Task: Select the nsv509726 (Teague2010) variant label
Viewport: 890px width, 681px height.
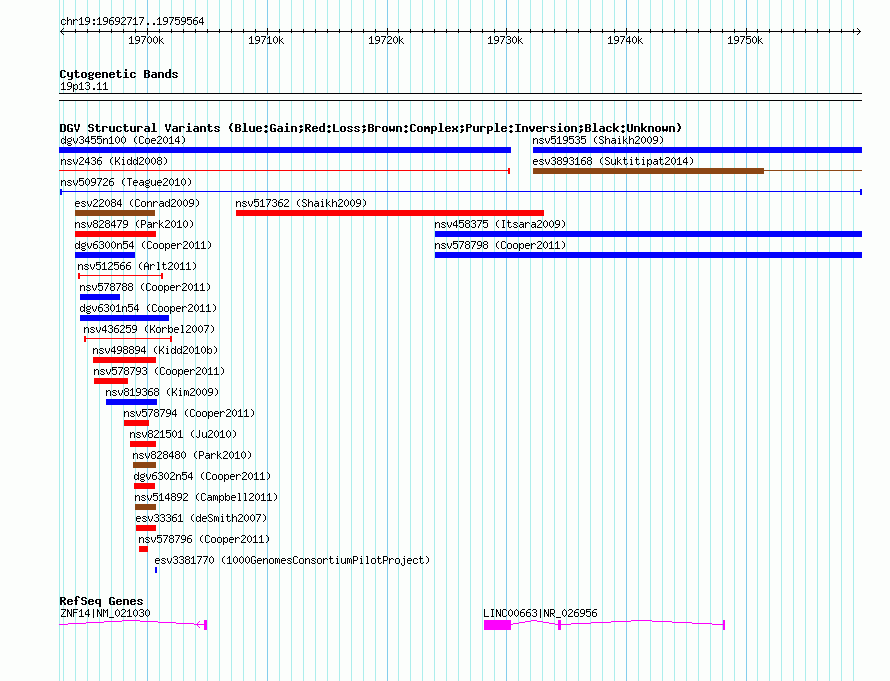Action: coord(126,182)
